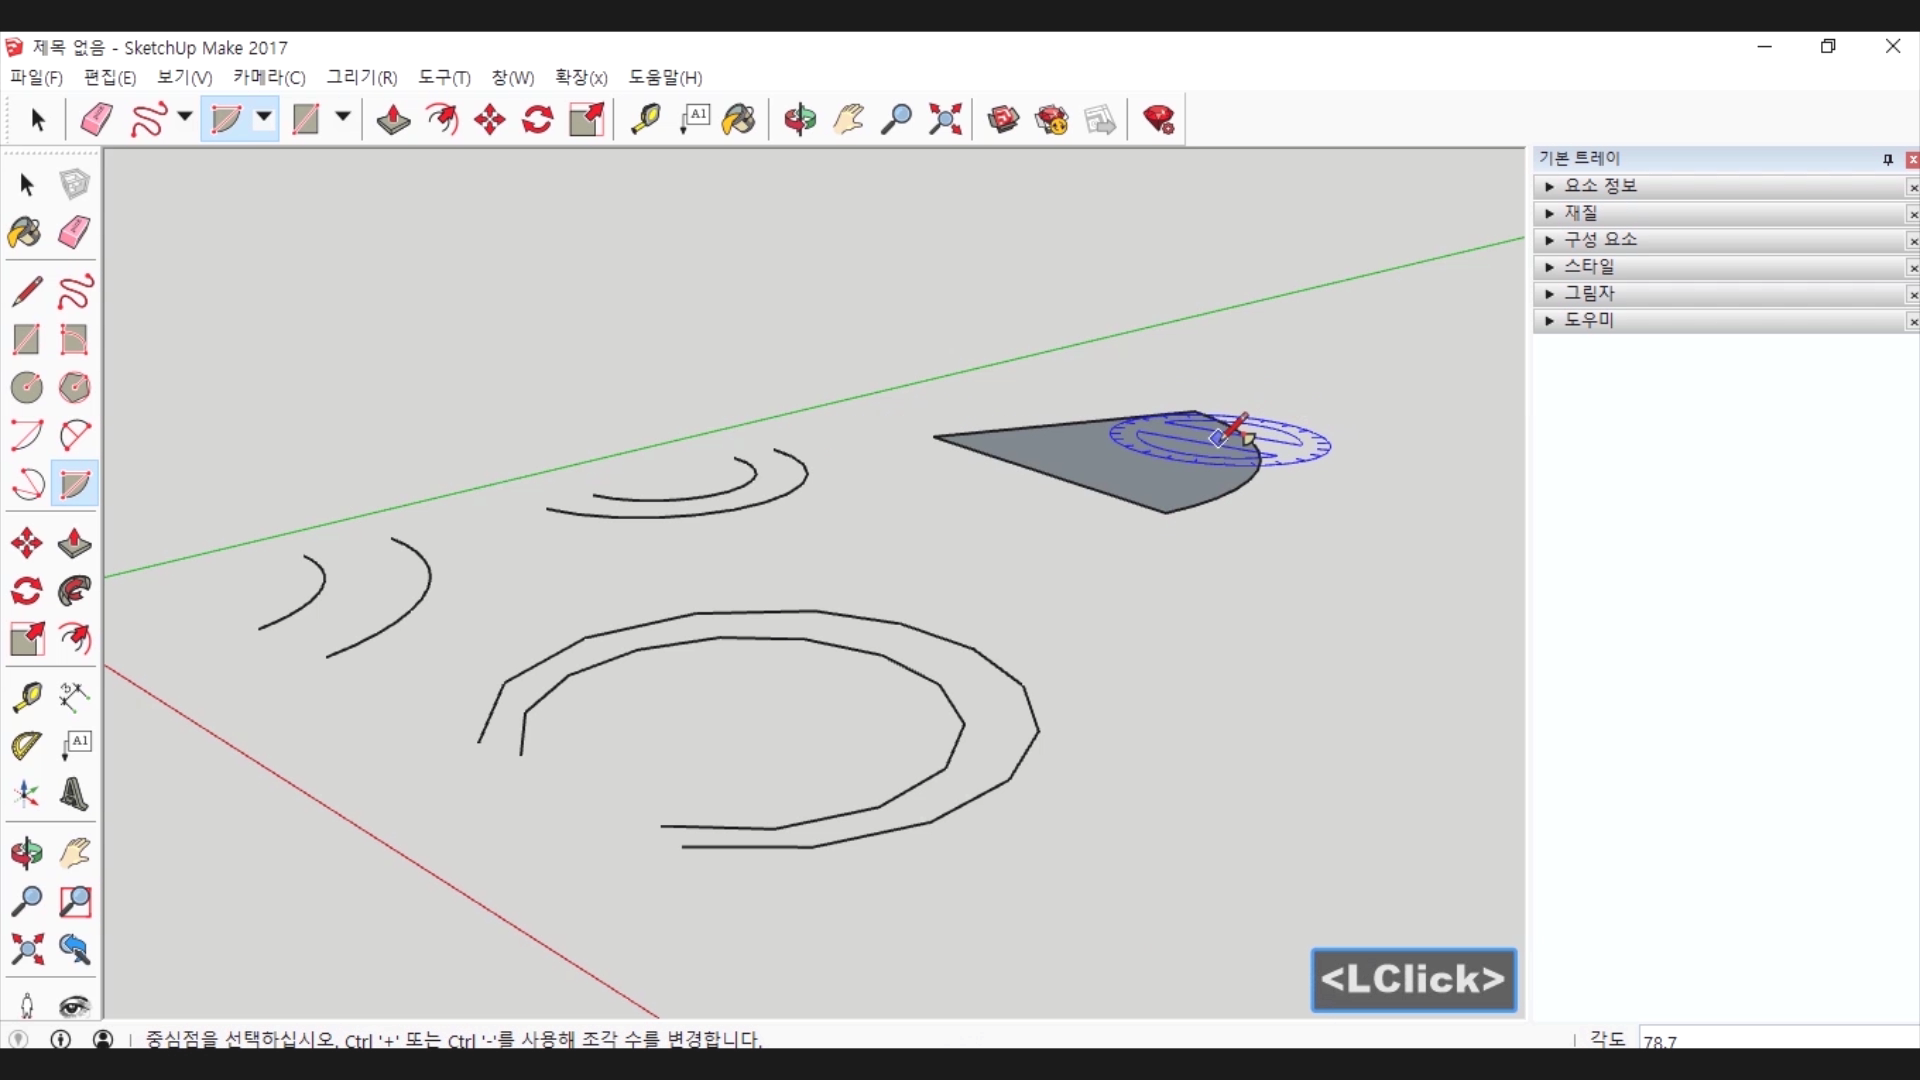The height and width of the screenshot is (1080, 1920).
Task: Open the arc tool dropdown arrow
Action: tap(264, 117)
